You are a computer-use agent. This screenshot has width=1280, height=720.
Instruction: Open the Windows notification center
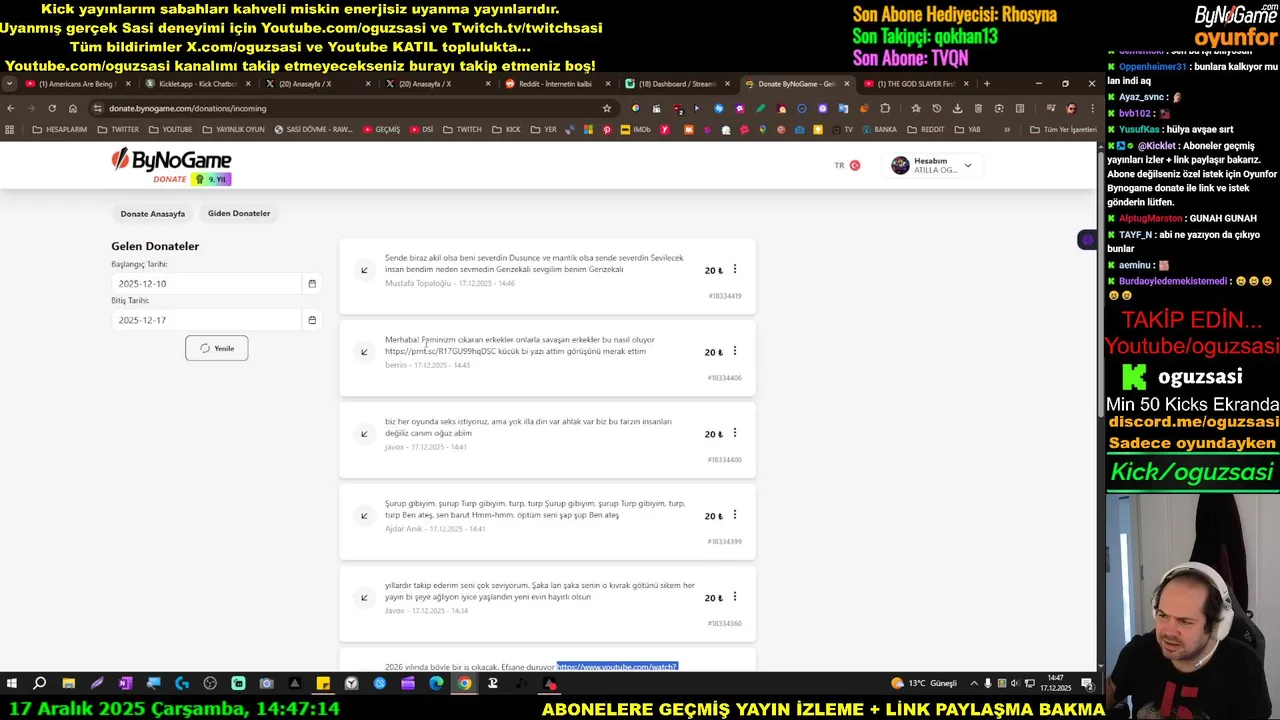(1087, 683)
